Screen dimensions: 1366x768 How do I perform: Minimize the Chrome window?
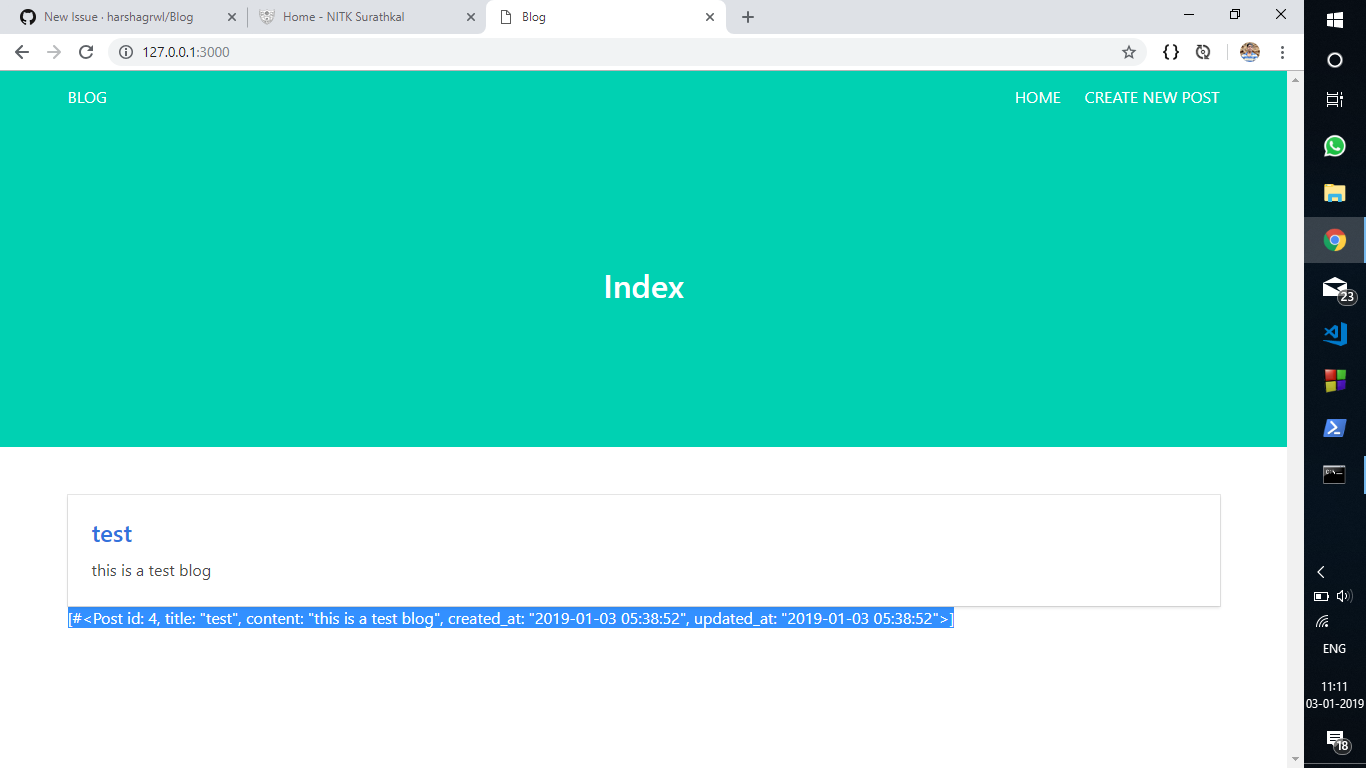[1189, 14]
